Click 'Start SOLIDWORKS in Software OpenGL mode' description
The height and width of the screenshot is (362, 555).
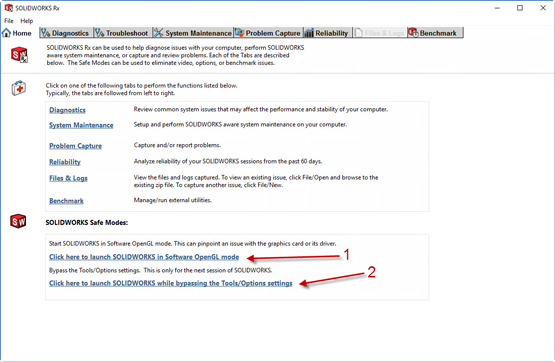click(x=193, y=243)
